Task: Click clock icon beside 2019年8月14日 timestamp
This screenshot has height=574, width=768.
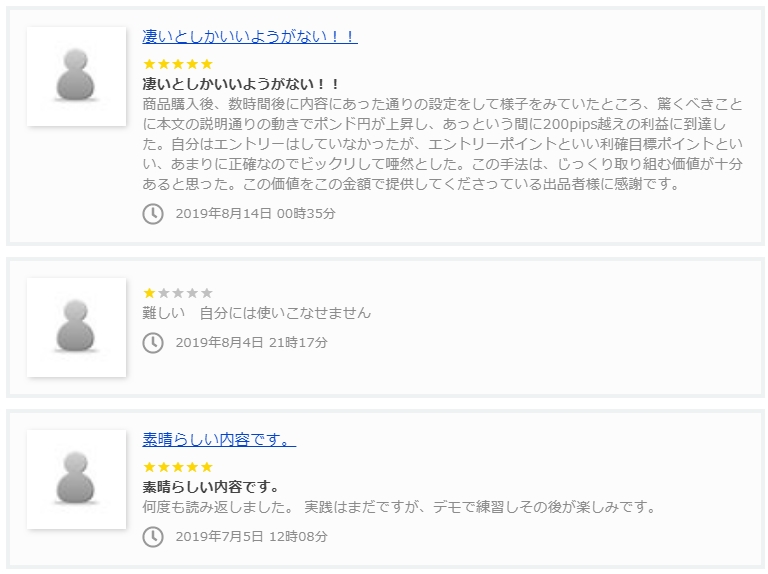Action: click(153, 214)
